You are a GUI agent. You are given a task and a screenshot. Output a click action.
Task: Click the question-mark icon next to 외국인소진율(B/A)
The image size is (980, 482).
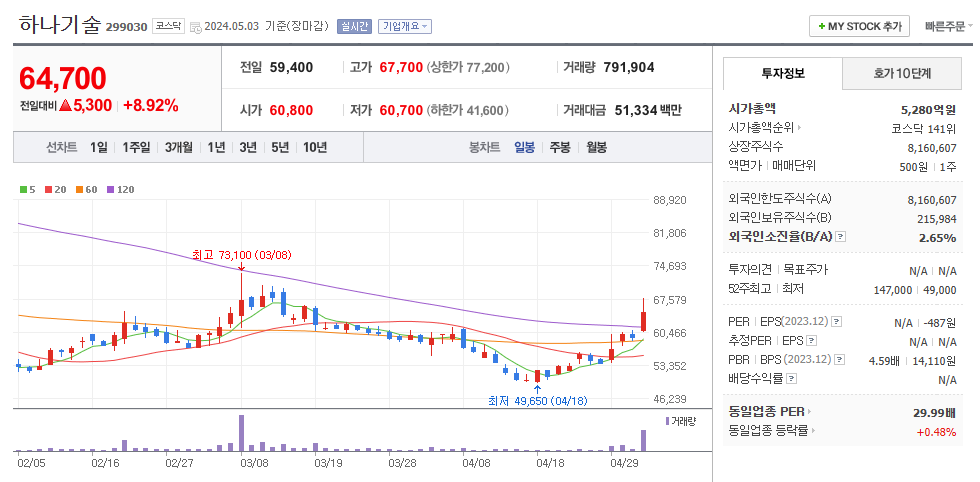click(x=841, y=237)
